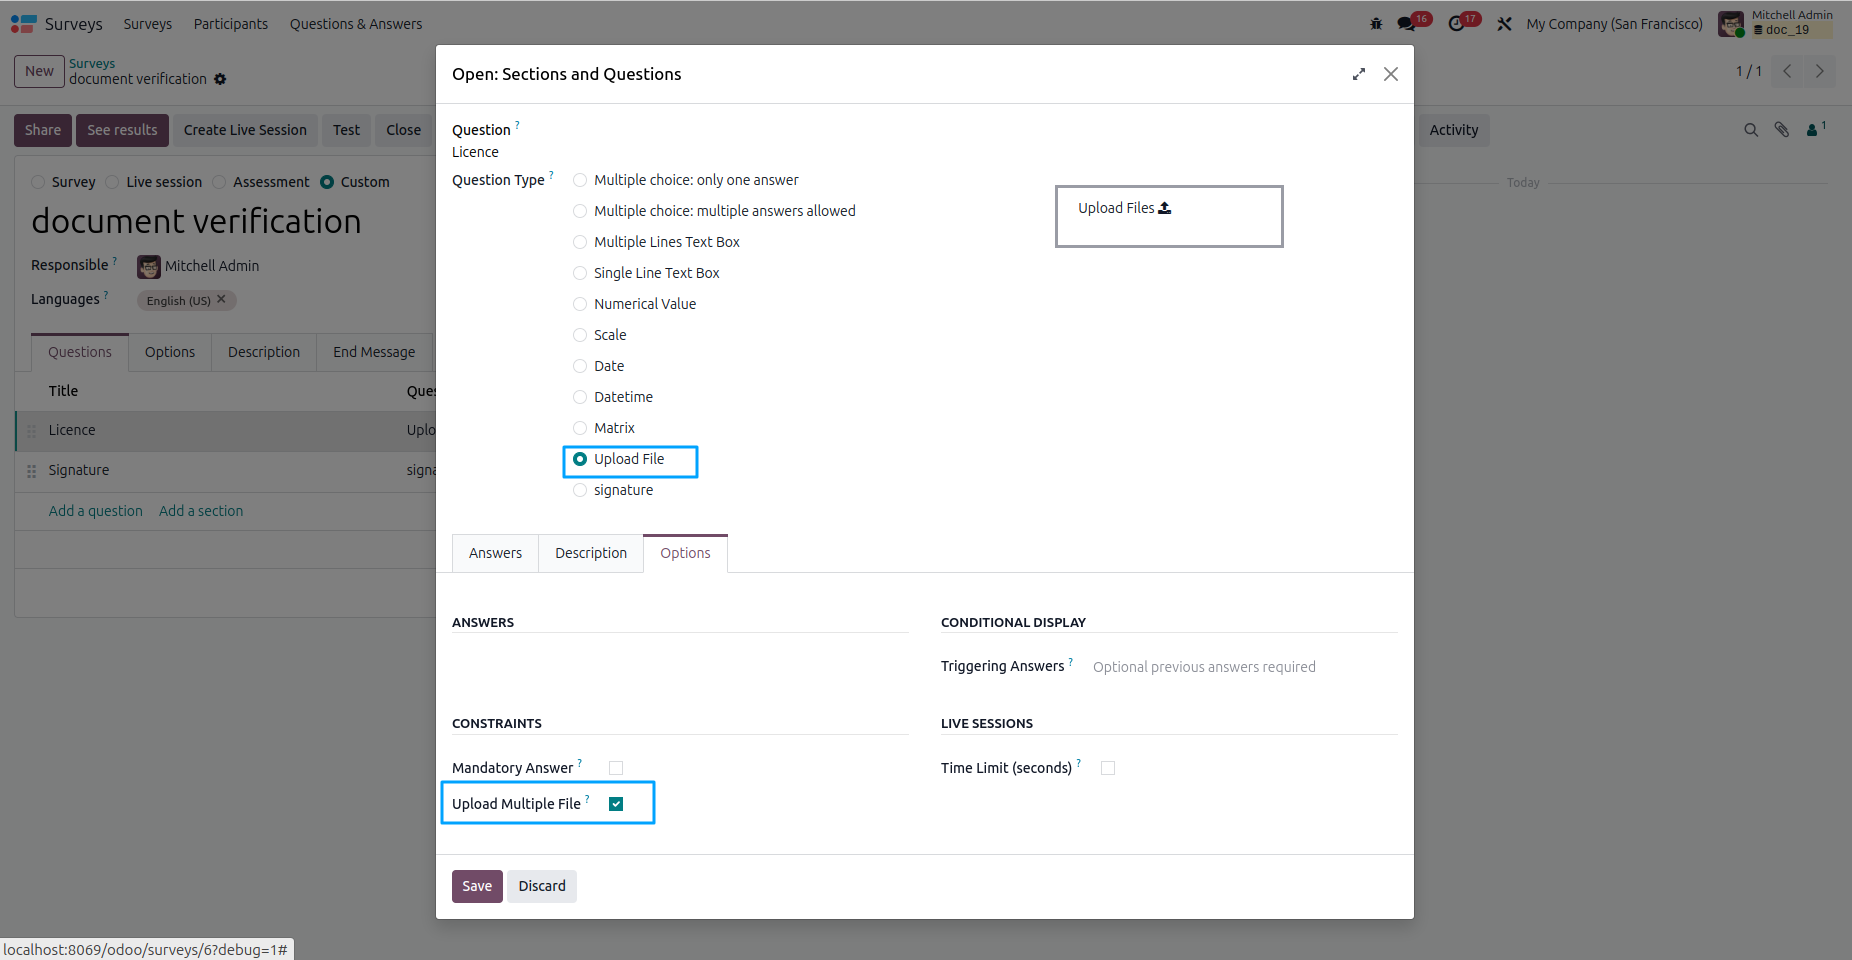Switch to the Answers tab
Screen dimensions: 1852x960
[x=495, y=553]
